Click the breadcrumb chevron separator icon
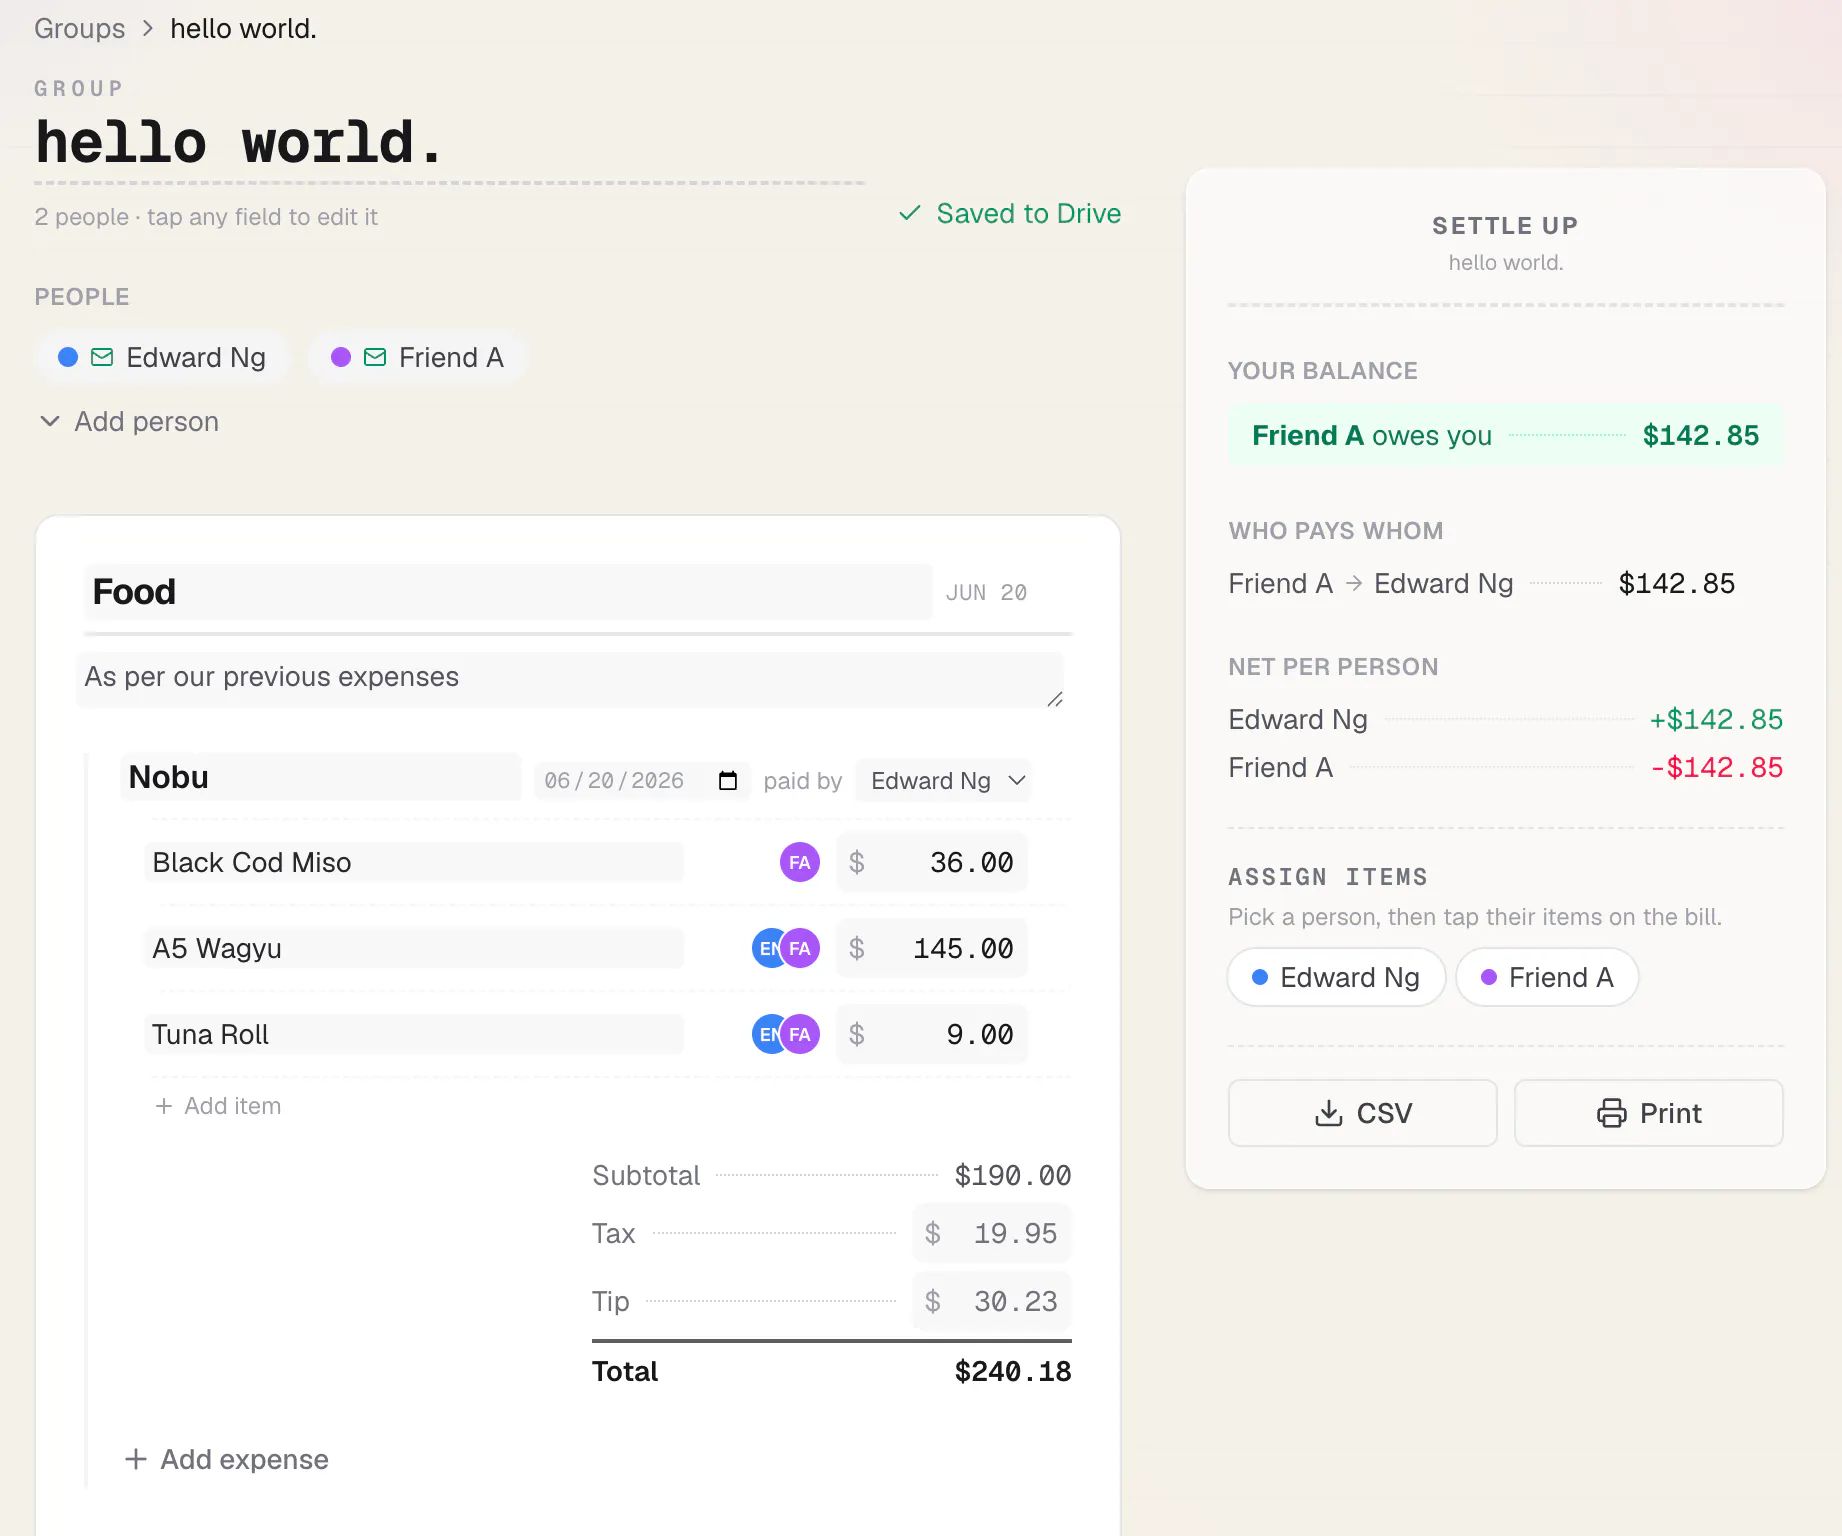The width and height of the screenshot is (1842, 1536). [148, 28]
